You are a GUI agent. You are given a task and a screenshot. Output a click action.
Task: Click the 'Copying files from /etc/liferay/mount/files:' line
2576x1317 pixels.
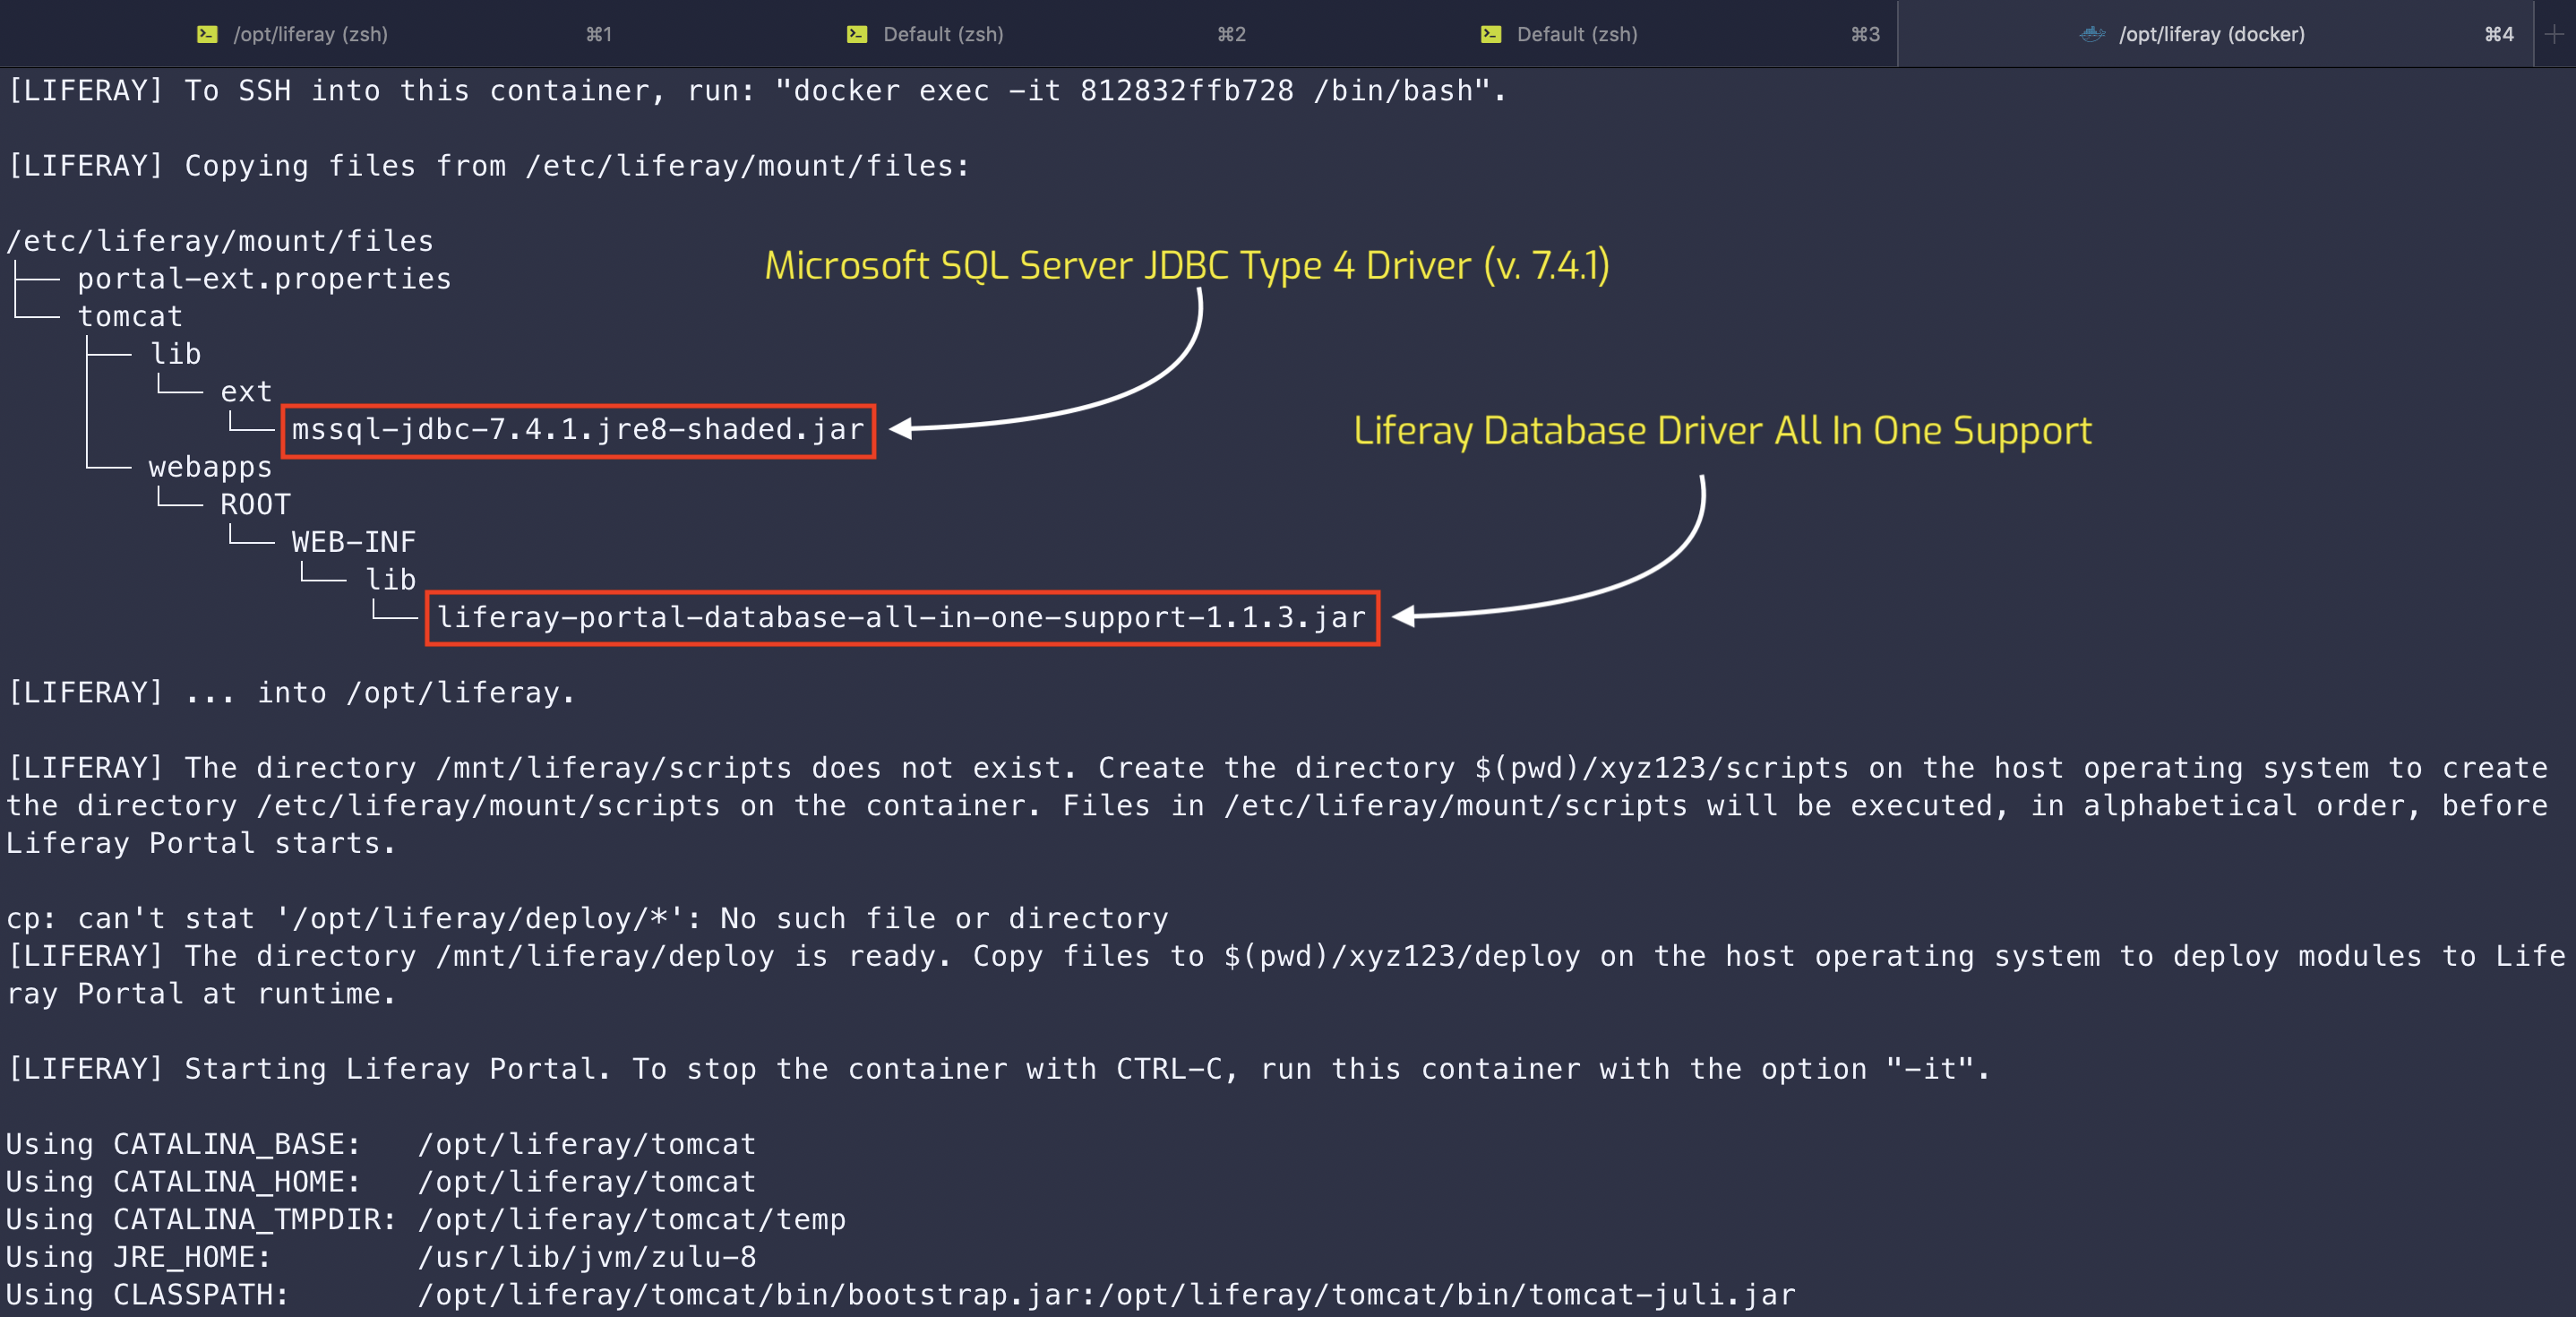point(489,166)
